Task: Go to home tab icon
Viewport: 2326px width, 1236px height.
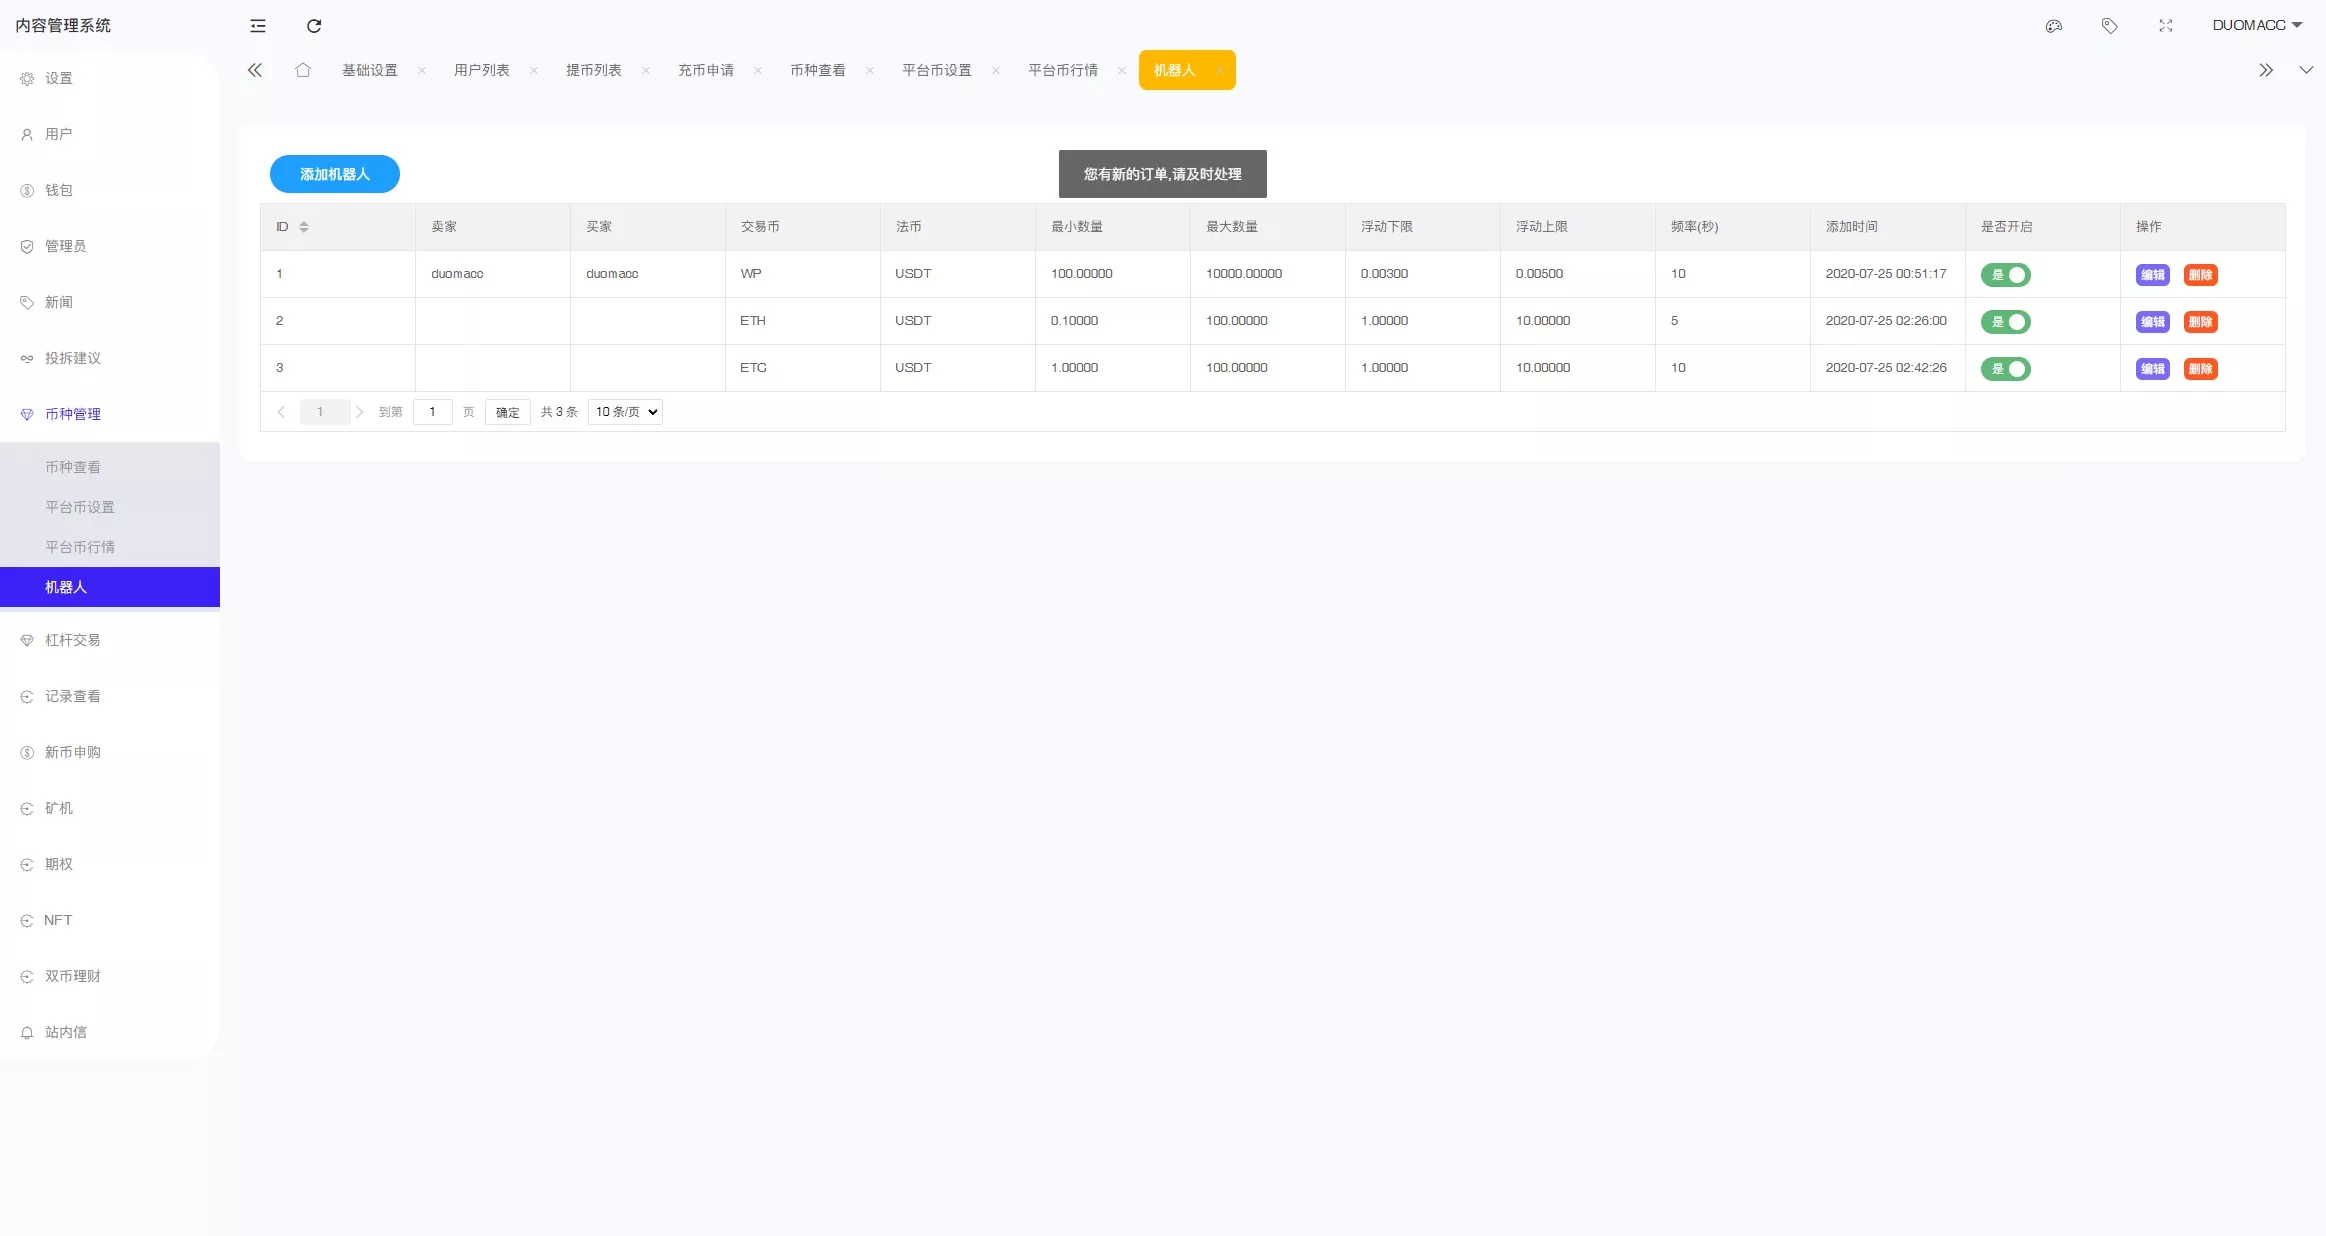Action: tap(303, 70)
